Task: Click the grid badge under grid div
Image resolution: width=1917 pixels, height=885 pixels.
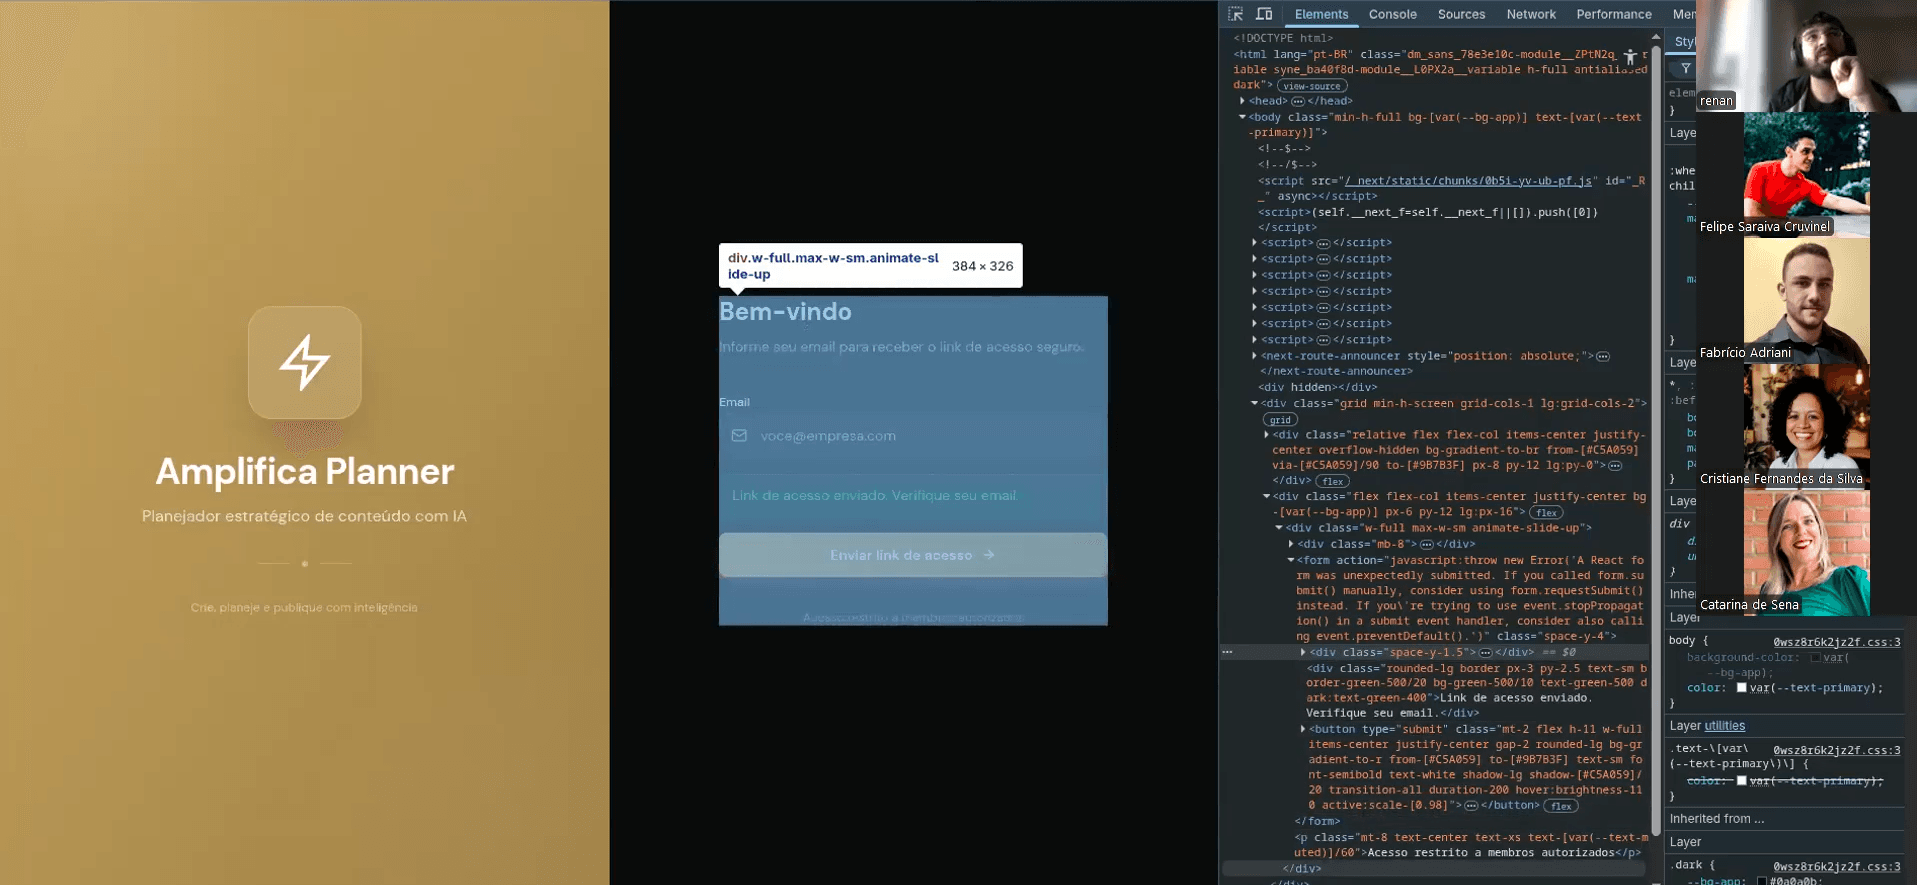Action: (1280, 420)
